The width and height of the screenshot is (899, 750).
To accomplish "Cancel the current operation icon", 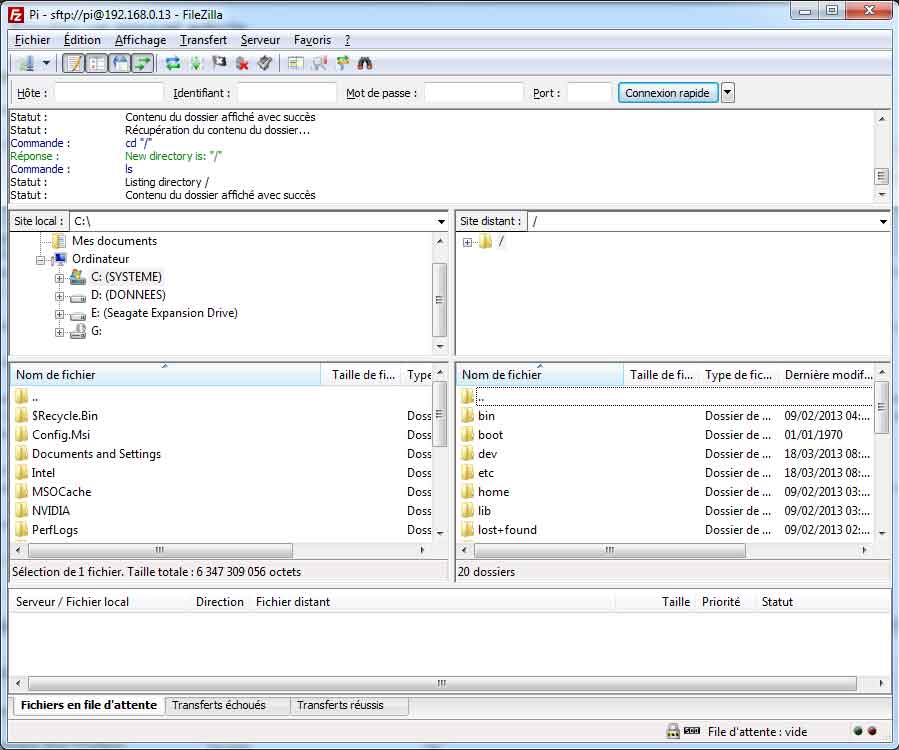I will pos(219,64).
